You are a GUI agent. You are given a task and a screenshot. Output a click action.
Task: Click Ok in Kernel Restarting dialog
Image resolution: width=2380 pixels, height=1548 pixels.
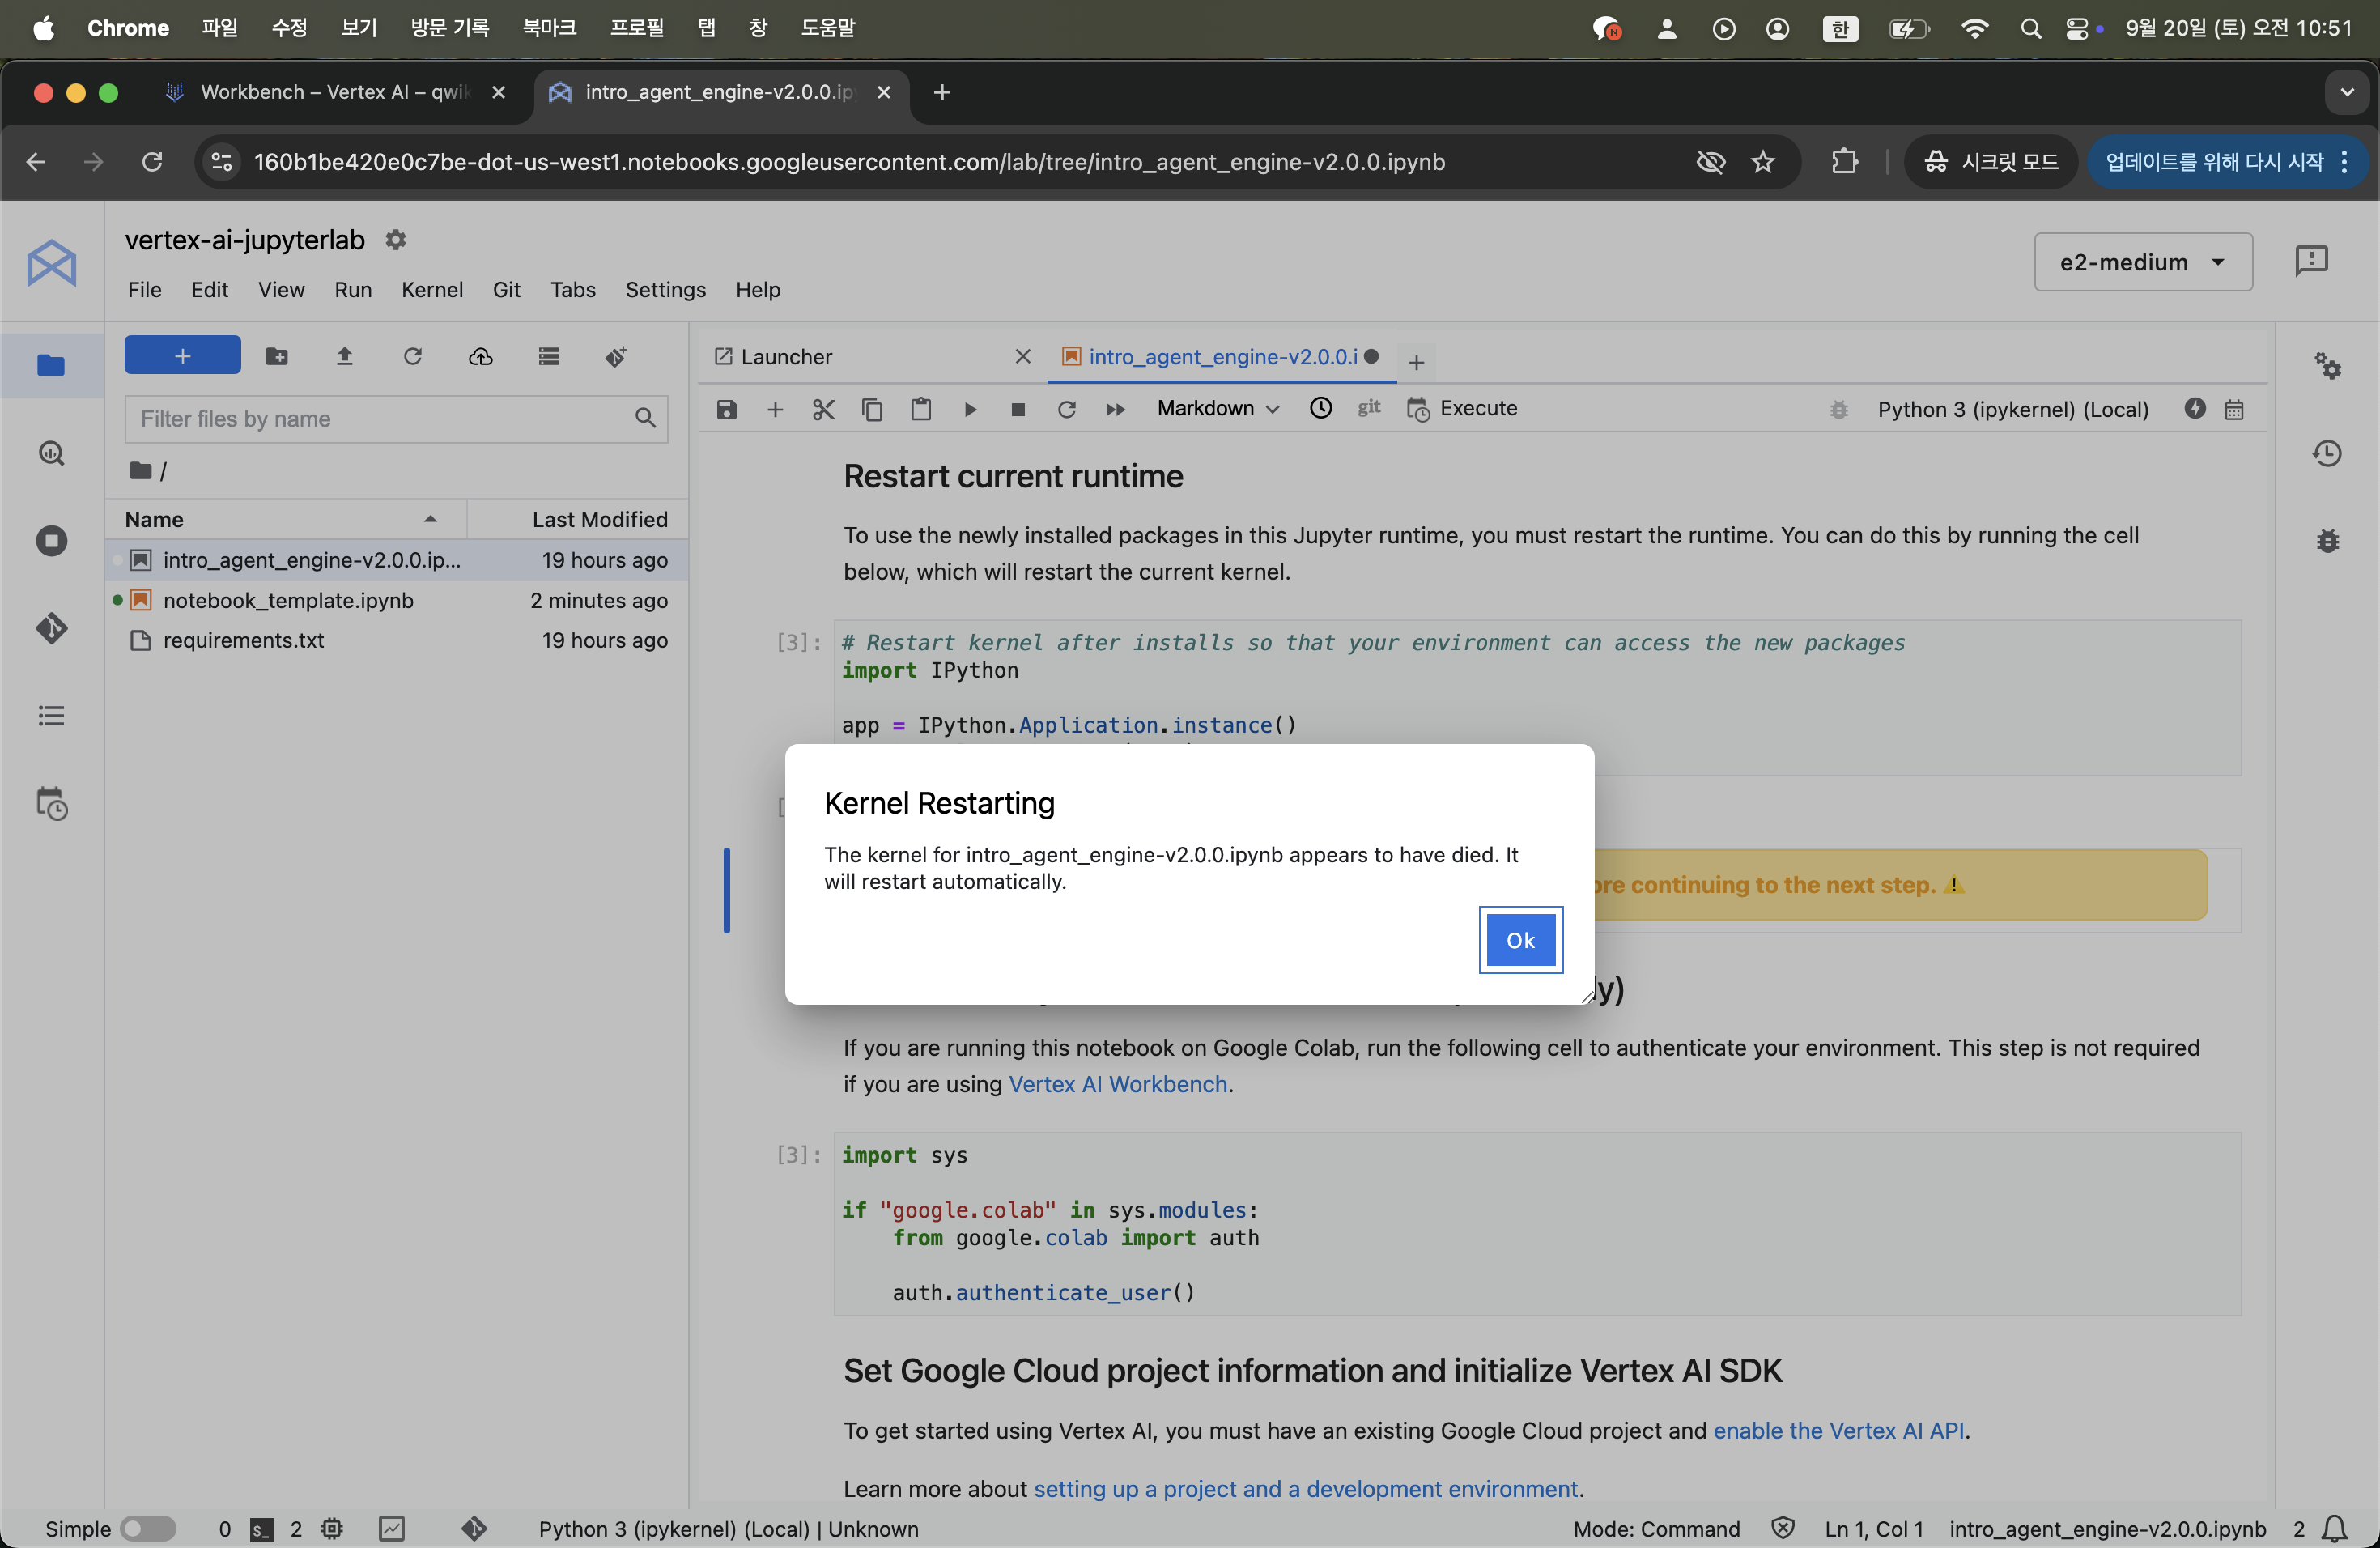pos(1520,940)
